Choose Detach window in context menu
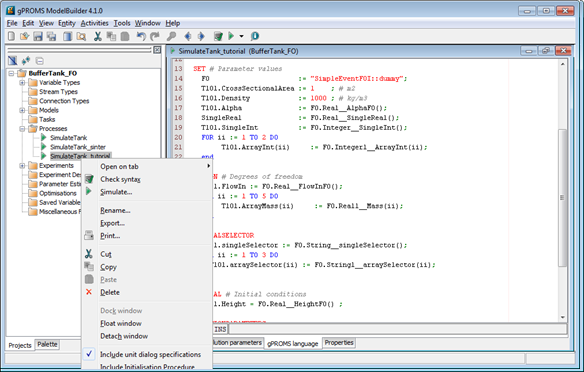 [x=147, y=336]
